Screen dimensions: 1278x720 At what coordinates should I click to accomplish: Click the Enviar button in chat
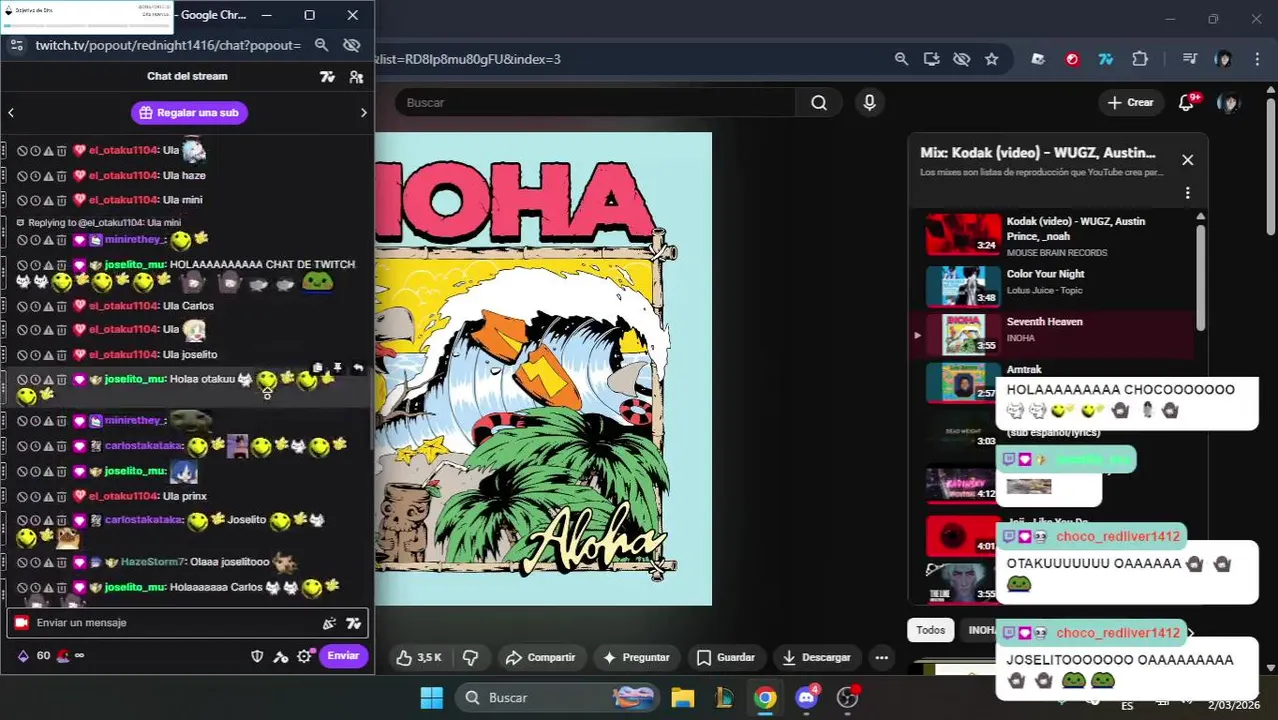(343, 656)
